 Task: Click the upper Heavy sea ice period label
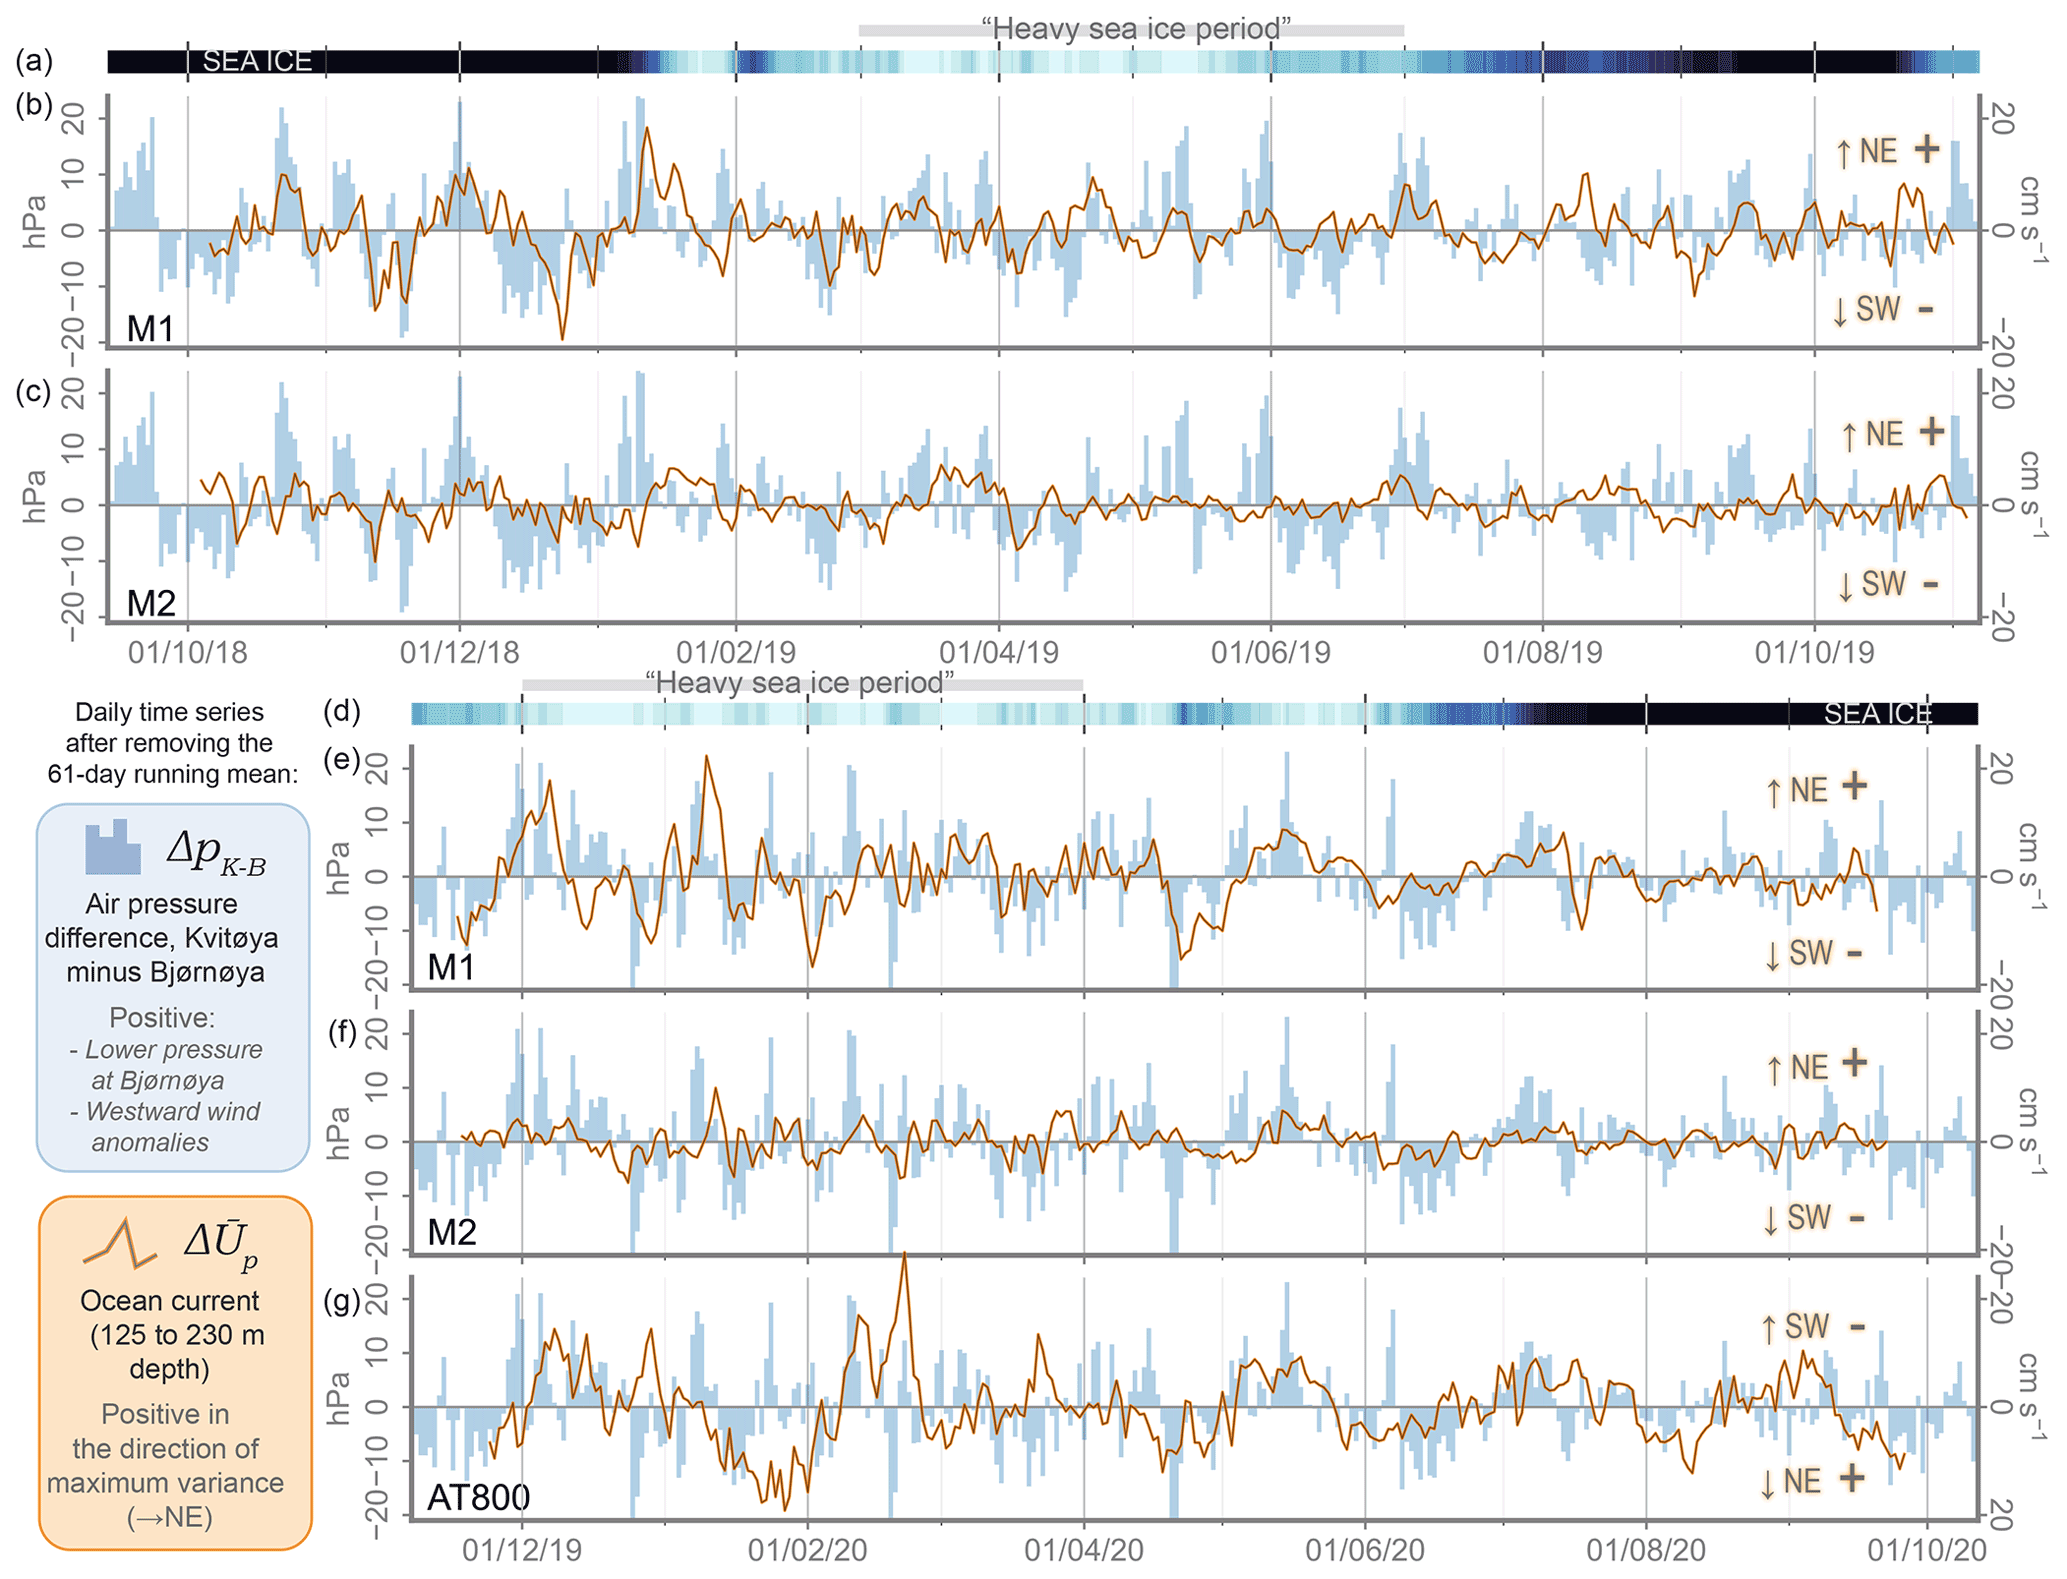tap(1135, 29)
